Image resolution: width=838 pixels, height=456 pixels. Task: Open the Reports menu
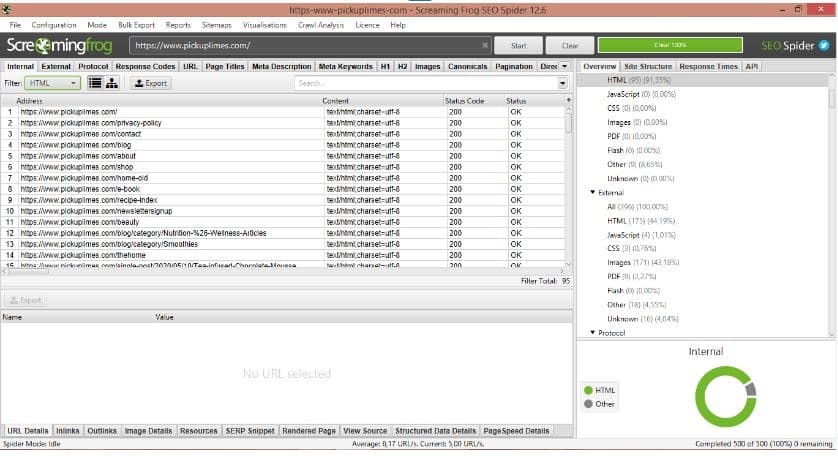coord(178,25)
